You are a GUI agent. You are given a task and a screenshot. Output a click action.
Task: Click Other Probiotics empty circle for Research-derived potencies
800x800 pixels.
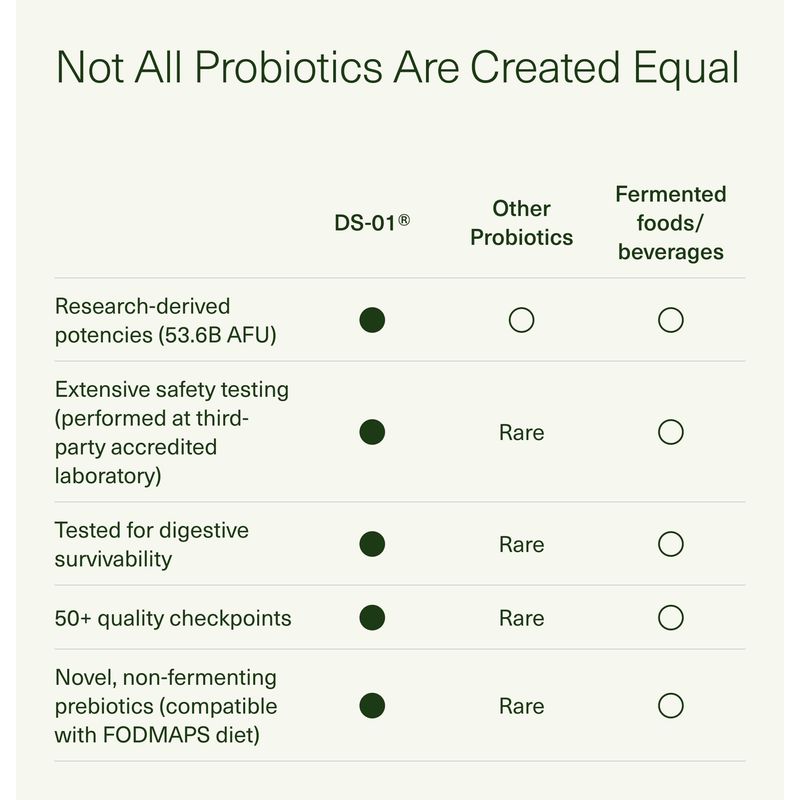(x=521, y=320)
